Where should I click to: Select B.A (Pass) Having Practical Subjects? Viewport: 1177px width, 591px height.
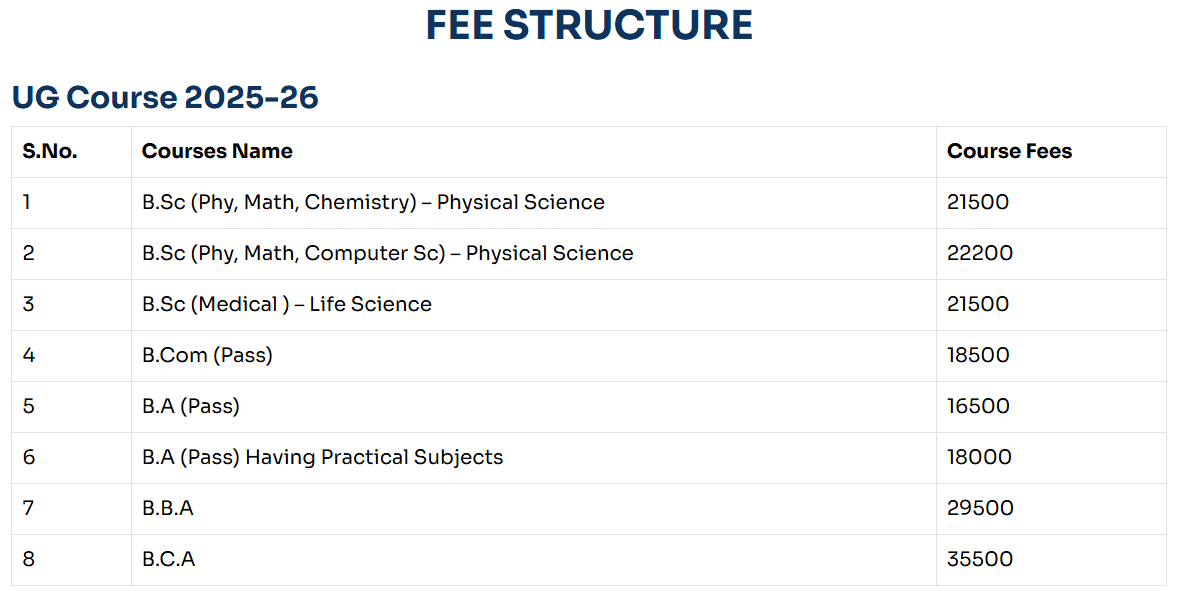pos(322,458)
